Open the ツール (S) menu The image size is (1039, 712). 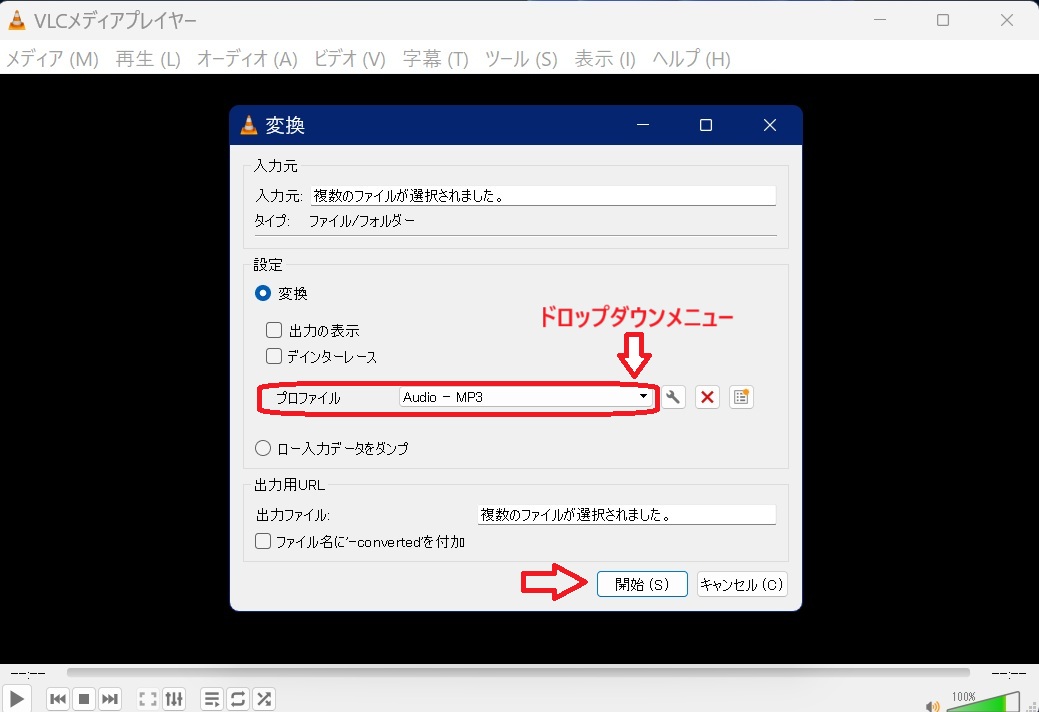tap(521, 59)
